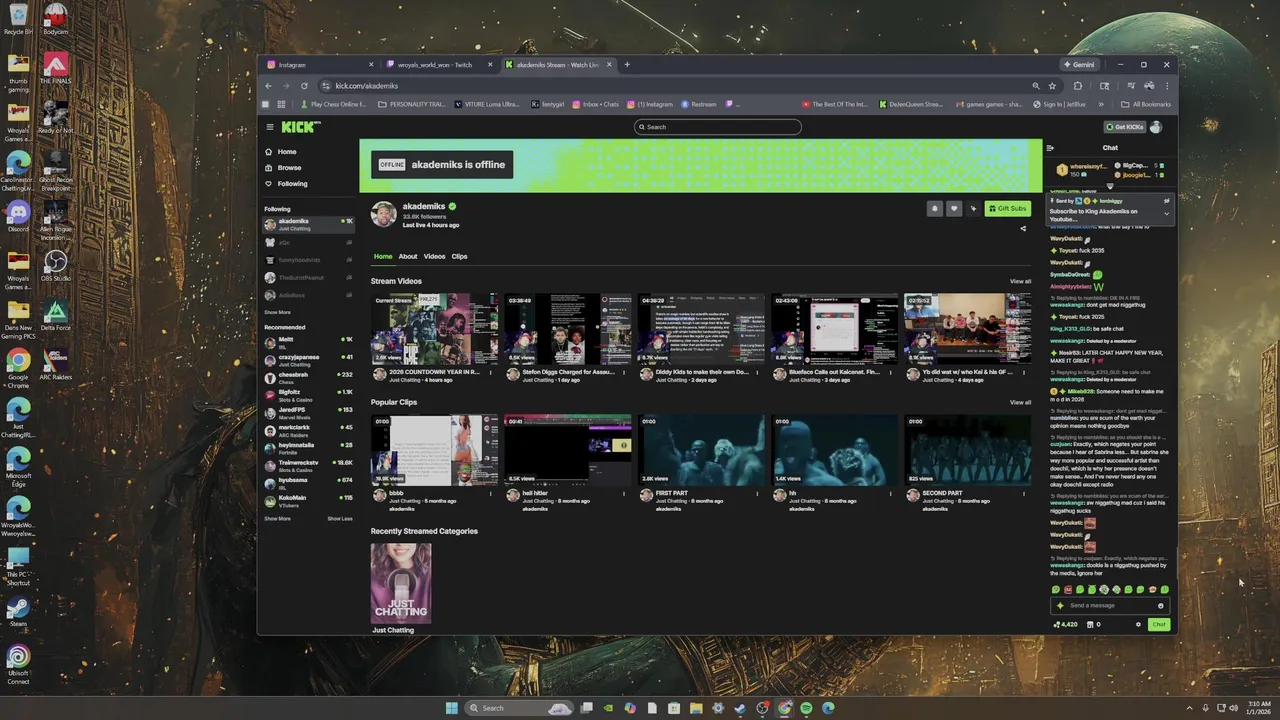The image size is (1280, 720).
Task: Open 2026 COUNTDOWN stream video thumbnail
Action: [434, 329]
